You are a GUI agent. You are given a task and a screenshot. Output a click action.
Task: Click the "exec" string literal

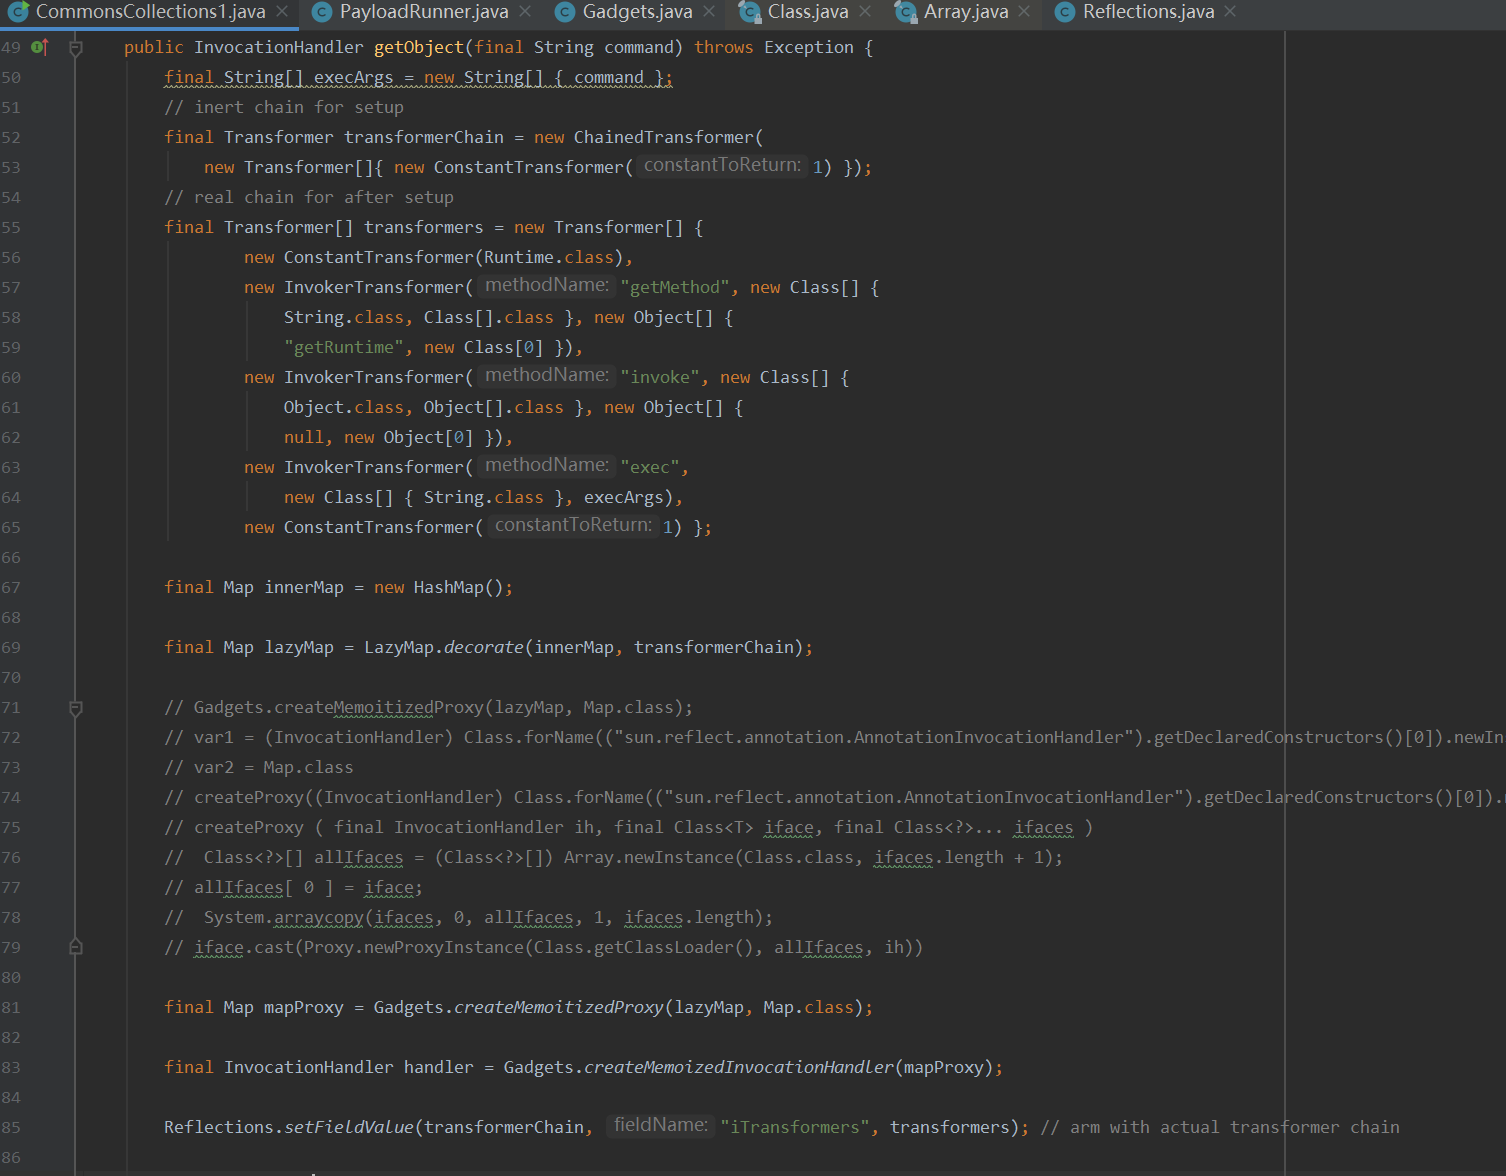650,467
